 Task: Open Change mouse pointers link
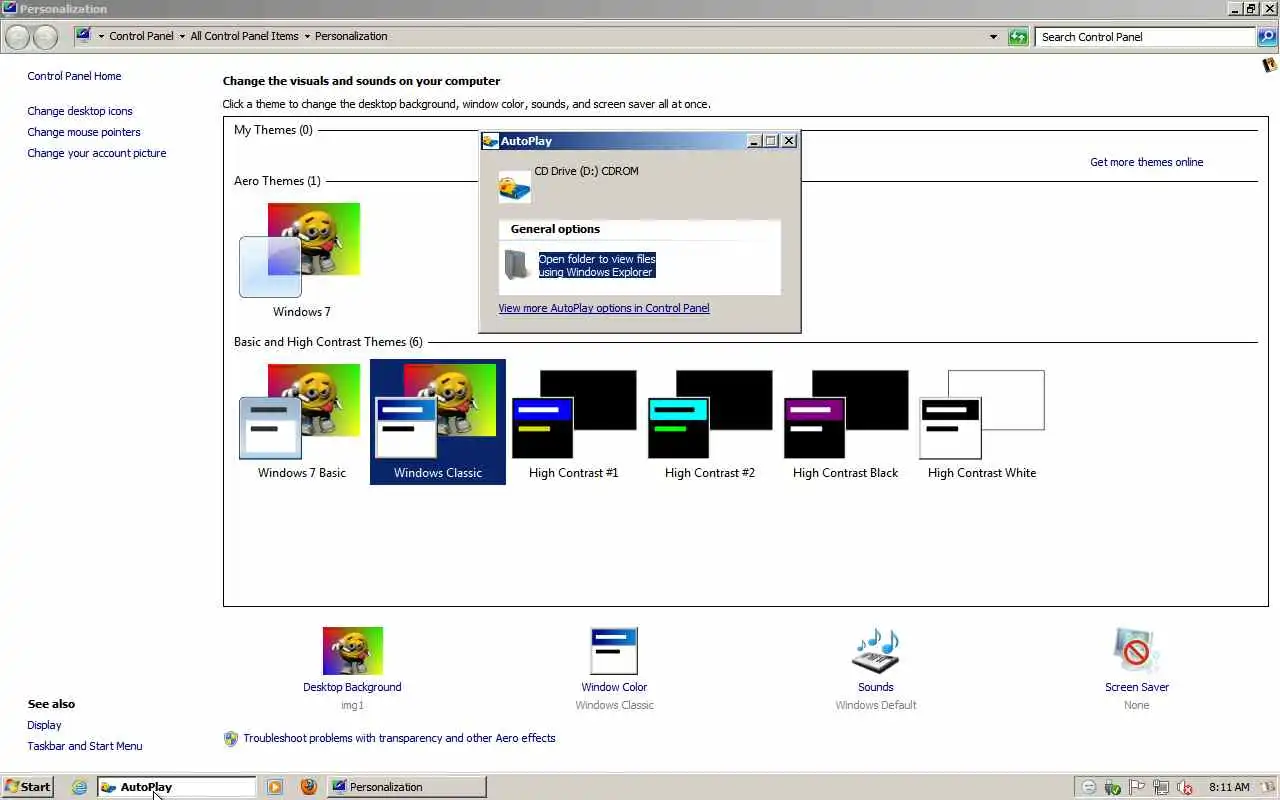point(84,132)
